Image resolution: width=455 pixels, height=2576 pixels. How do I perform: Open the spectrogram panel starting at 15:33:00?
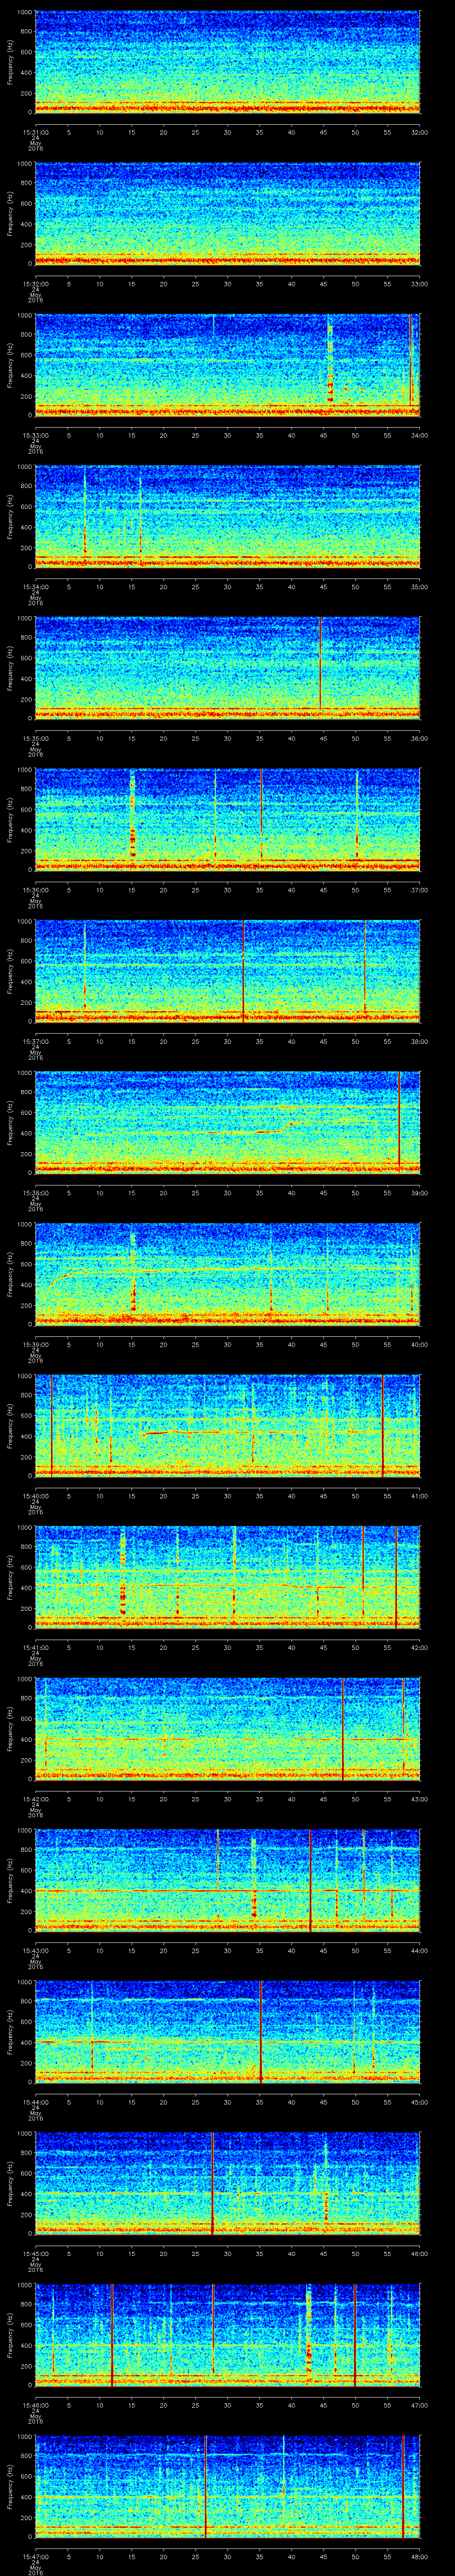227,365
